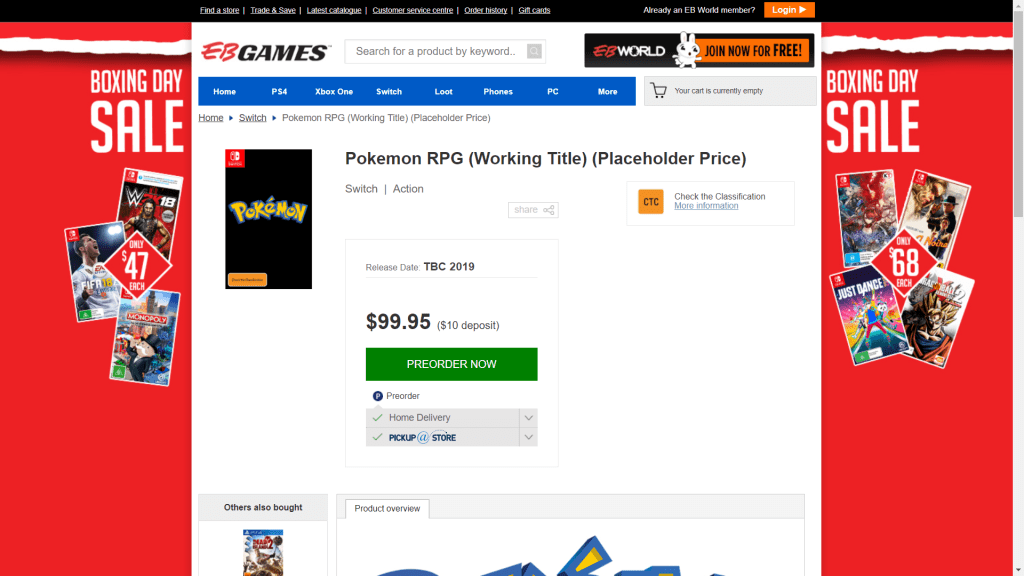
Task: Select the Product overview tab
Action: click(x=387, y=509)
